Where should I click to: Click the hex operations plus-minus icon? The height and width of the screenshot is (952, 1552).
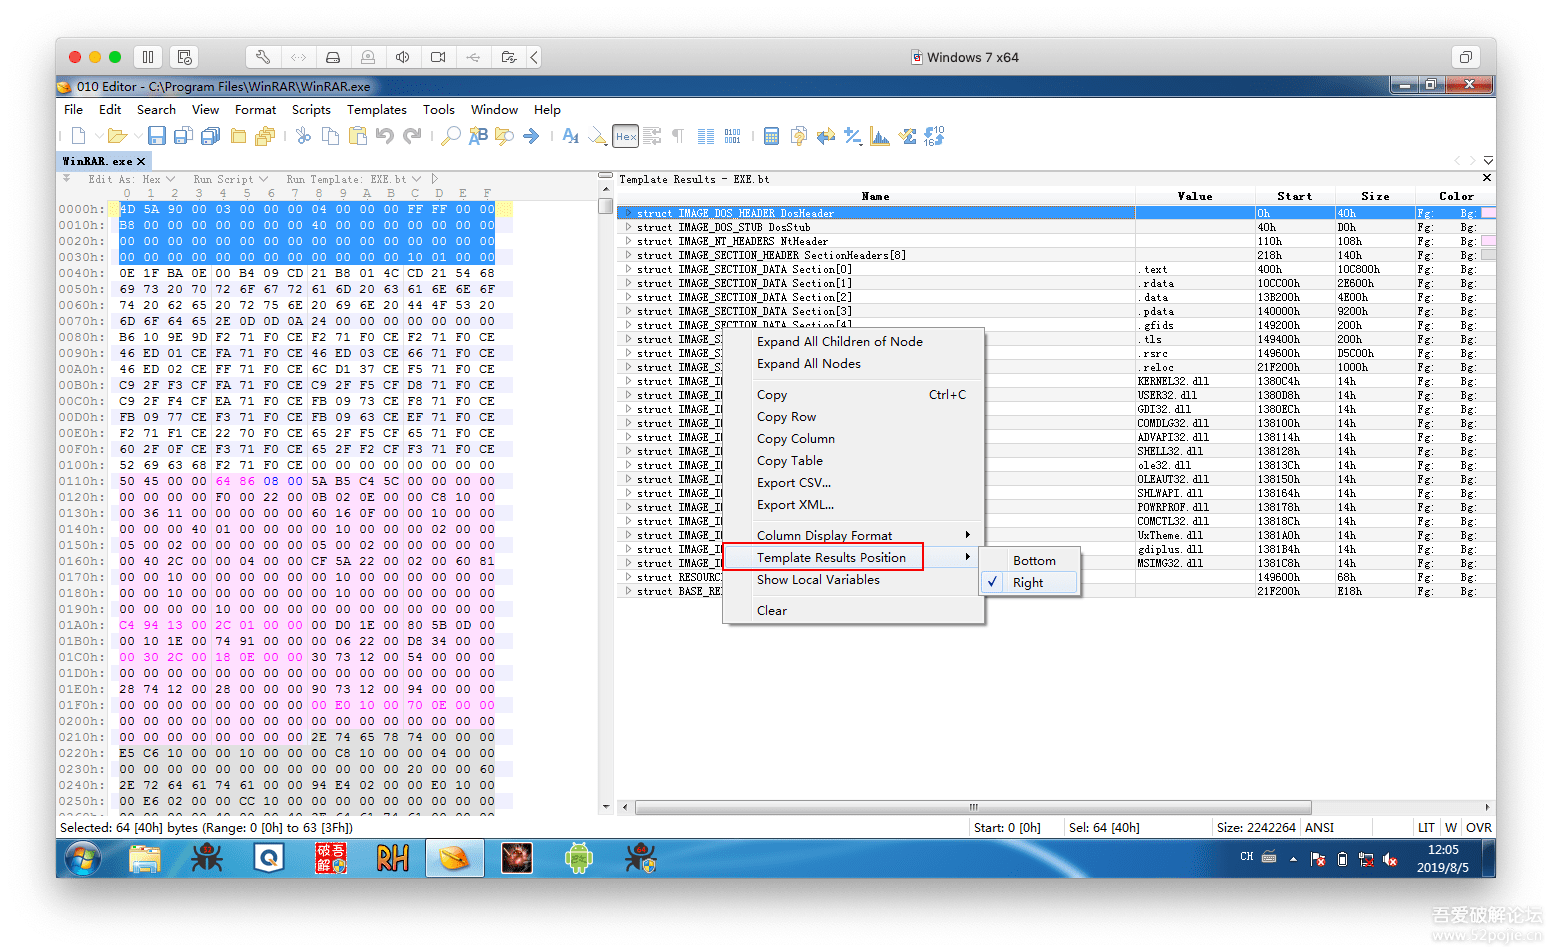(852, 135)
